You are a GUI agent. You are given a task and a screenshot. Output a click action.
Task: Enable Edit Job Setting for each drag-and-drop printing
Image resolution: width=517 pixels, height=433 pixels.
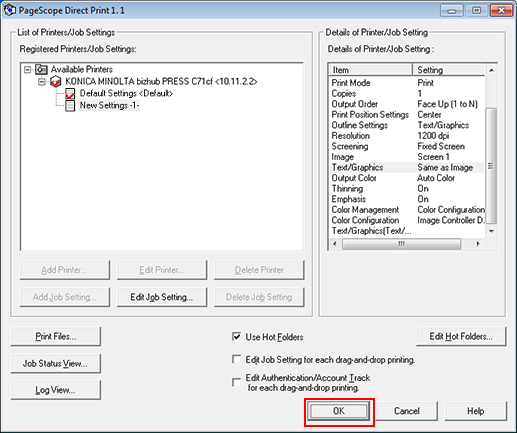(236, 360)
